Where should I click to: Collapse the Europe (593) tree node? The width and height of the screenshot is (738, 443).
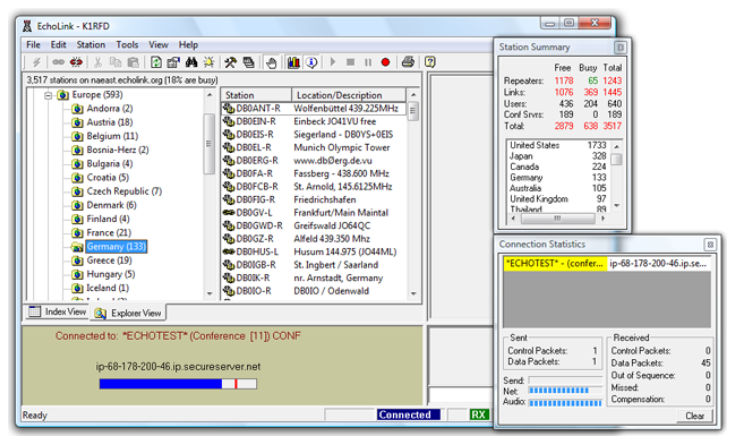click(x=48, y=96)
